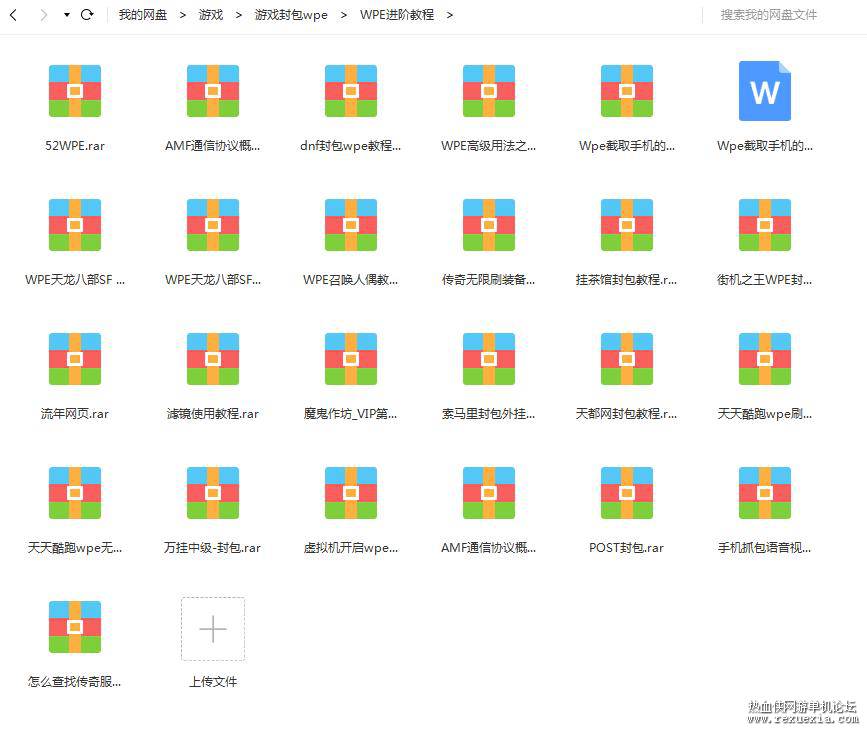Select 传奇无限刷装备... archive icon

click(489, 225)
